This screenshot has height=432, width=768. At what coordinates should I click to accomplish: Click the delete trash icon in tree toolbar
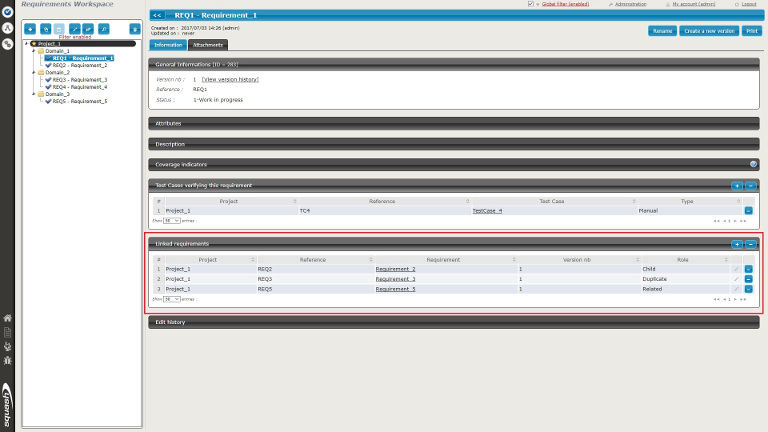(135, 29)
